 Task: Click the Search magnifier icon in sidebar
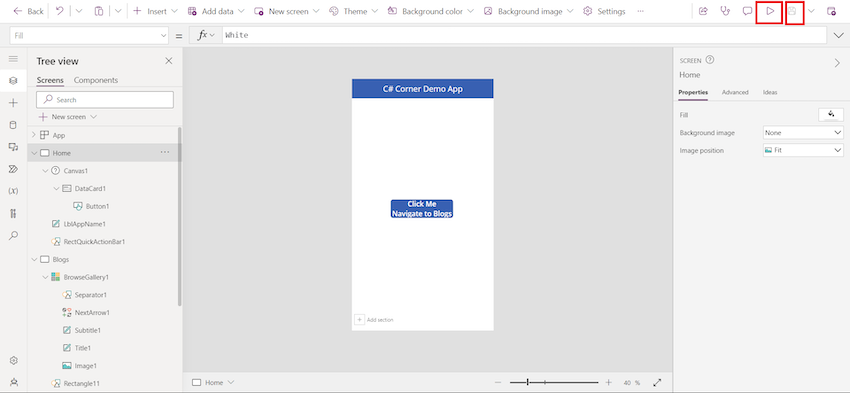14,235
